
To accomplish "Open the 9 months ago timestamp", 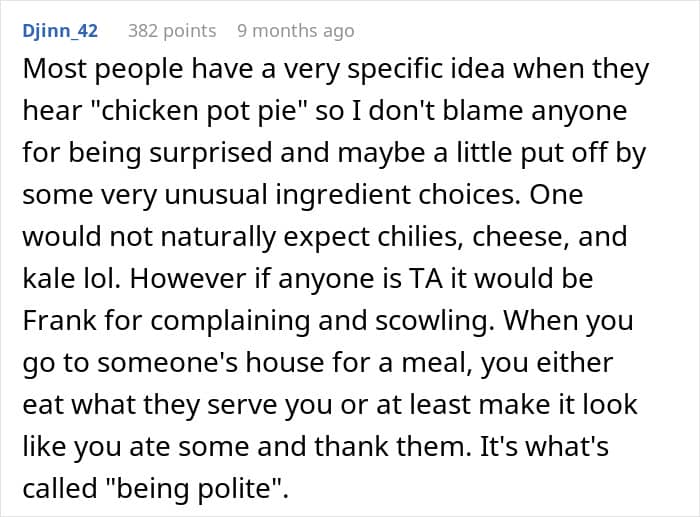I will tap(296, 31).
